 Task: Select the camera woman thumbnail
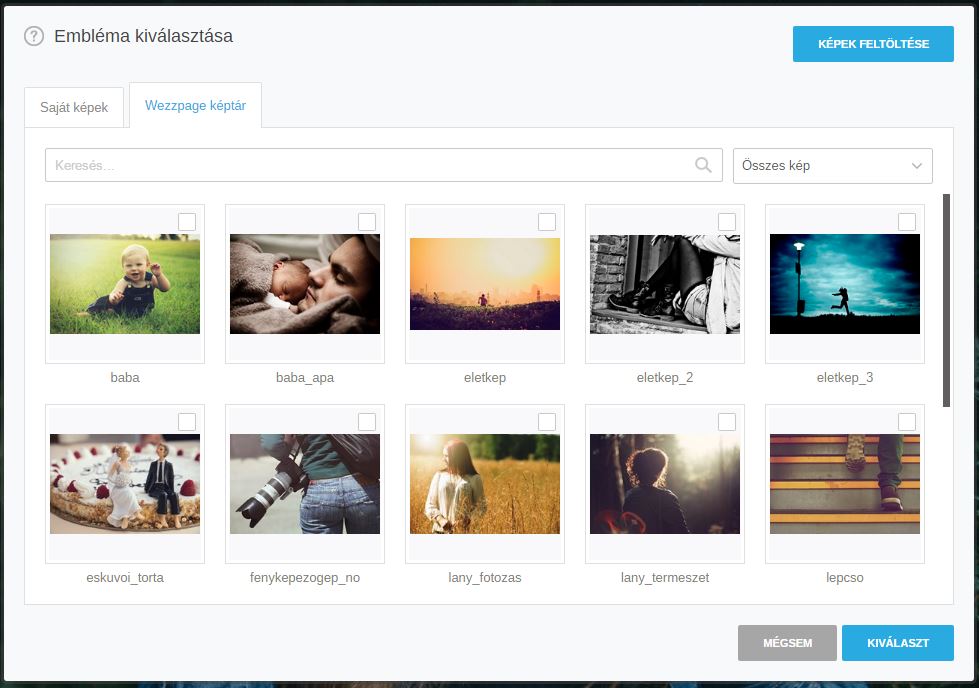pyautogui.click(x=305, y=484)
